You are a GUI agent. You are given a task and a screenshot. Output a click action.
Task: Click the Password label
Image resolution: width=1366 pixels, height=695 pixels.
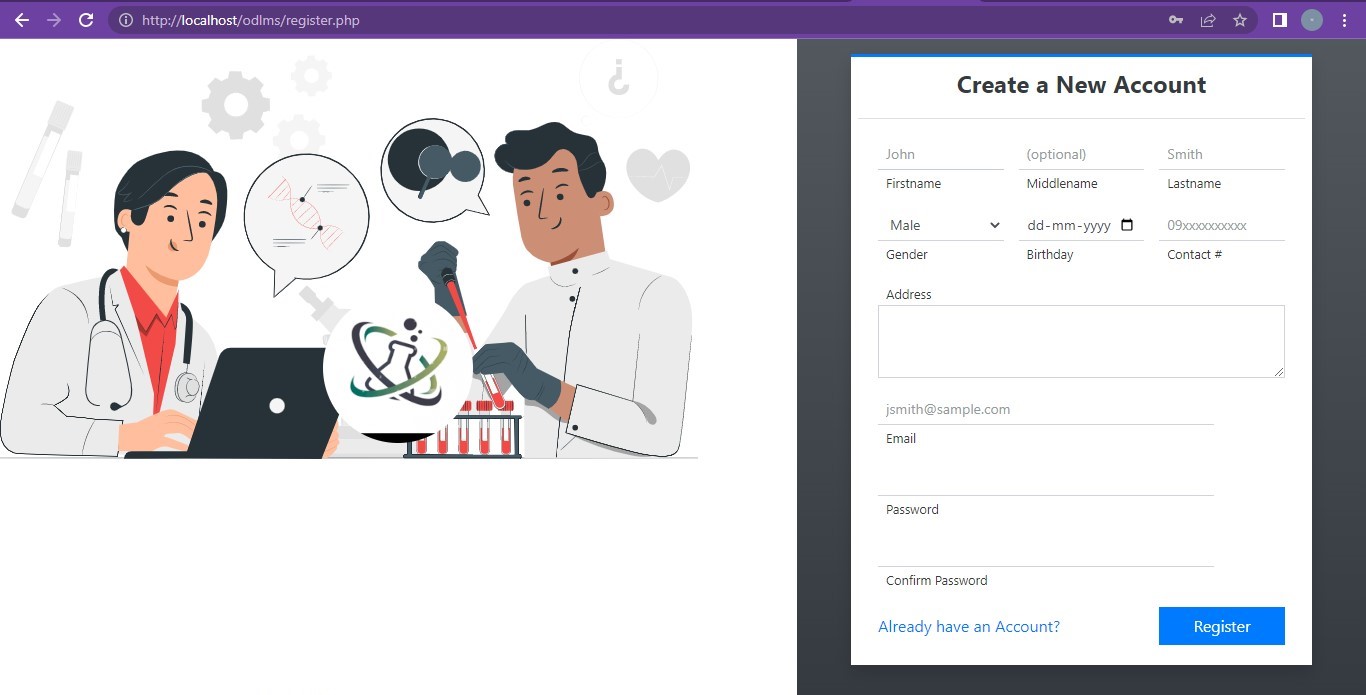tap(912, 510)
